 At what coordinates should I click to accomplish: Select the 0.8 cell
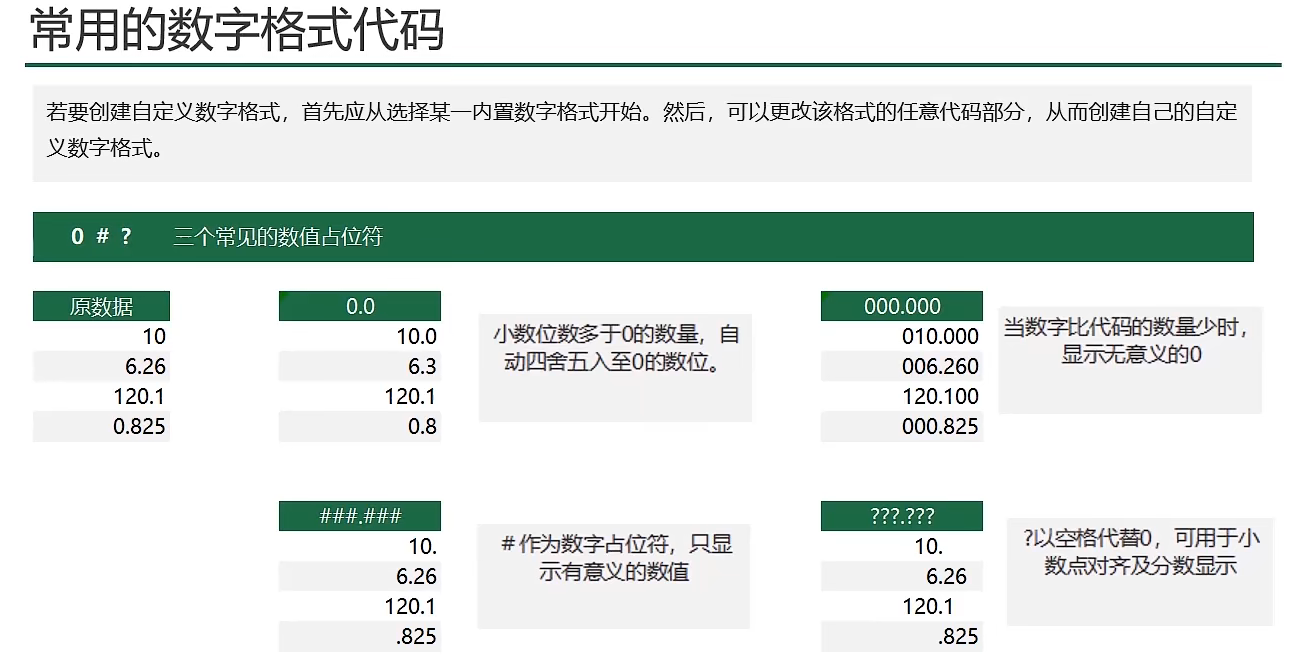(360, 427)
